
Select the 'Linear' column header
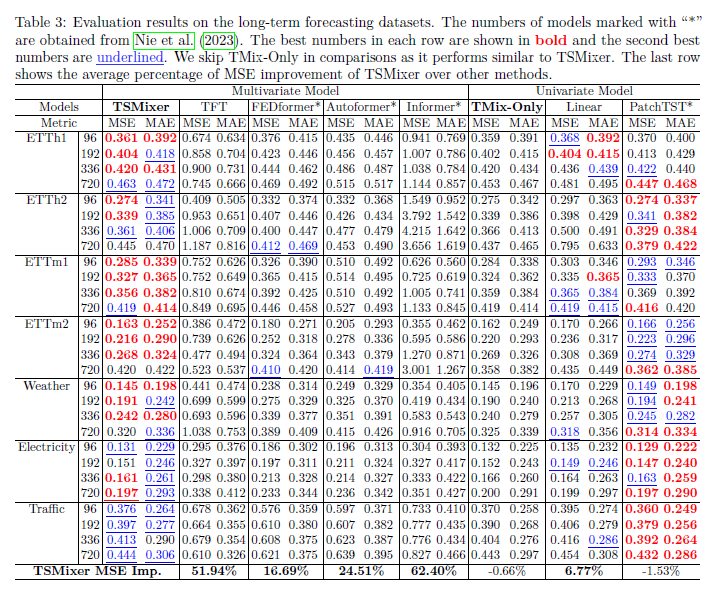(584, 107)
